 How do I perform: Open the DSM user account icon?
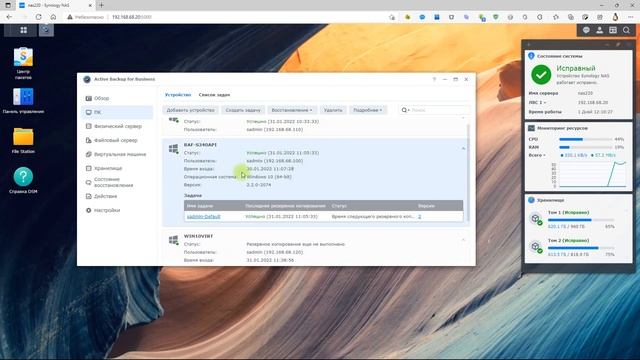[x=600, y=30]
